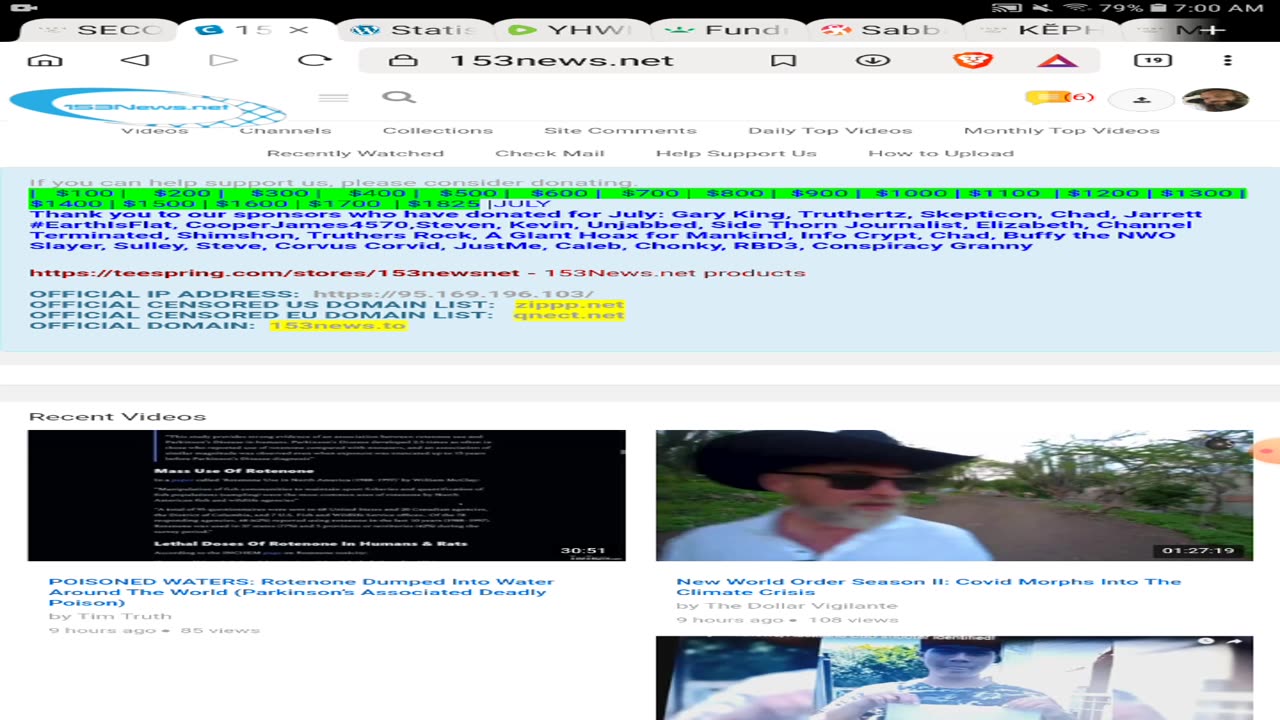Open zippp.net US domain link
This screenshot has width=1280, height=720.
pos(569,305)
